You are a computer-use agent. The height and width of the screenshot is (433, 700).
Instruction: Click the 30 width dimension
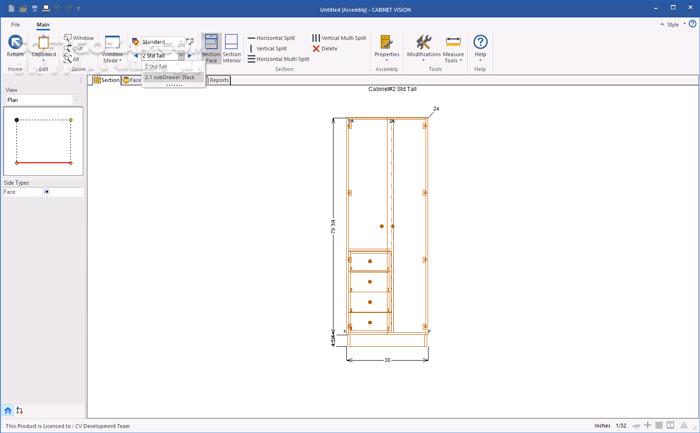pos(387,360)
